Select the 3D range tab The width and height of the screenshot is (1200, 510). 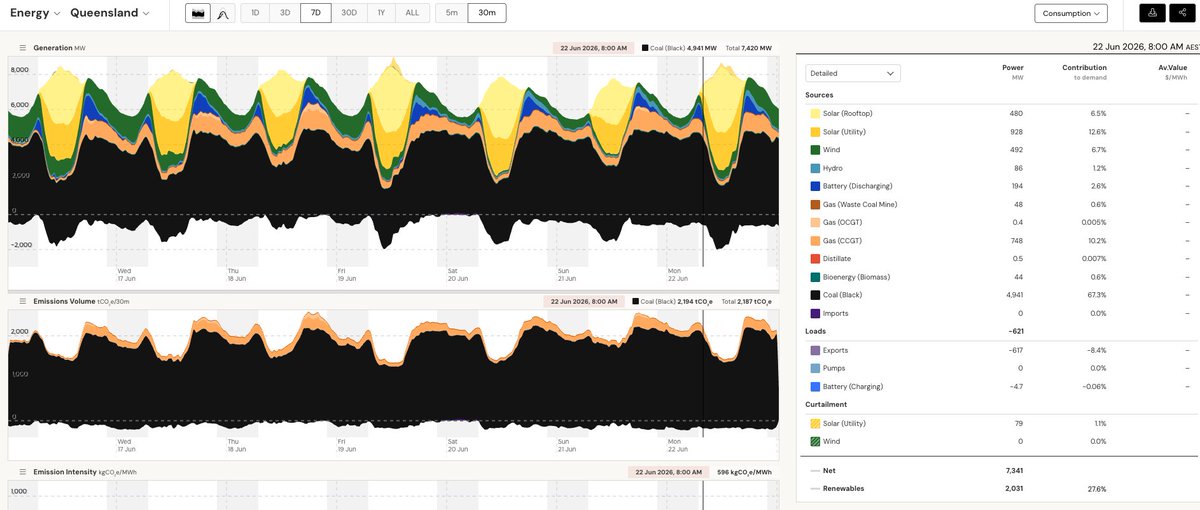pyautogui.click(x=285, y=13)
